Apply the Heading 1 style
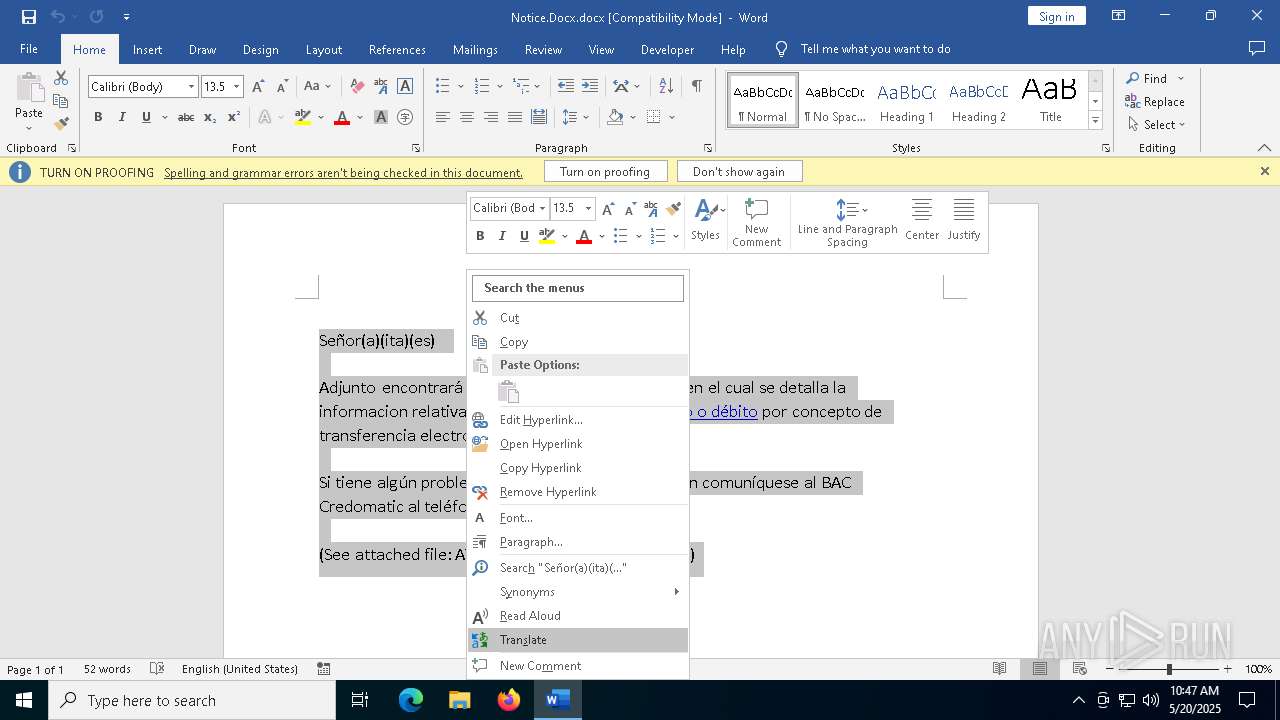This screenshot has width=1280, height=720. coord(906,101)
